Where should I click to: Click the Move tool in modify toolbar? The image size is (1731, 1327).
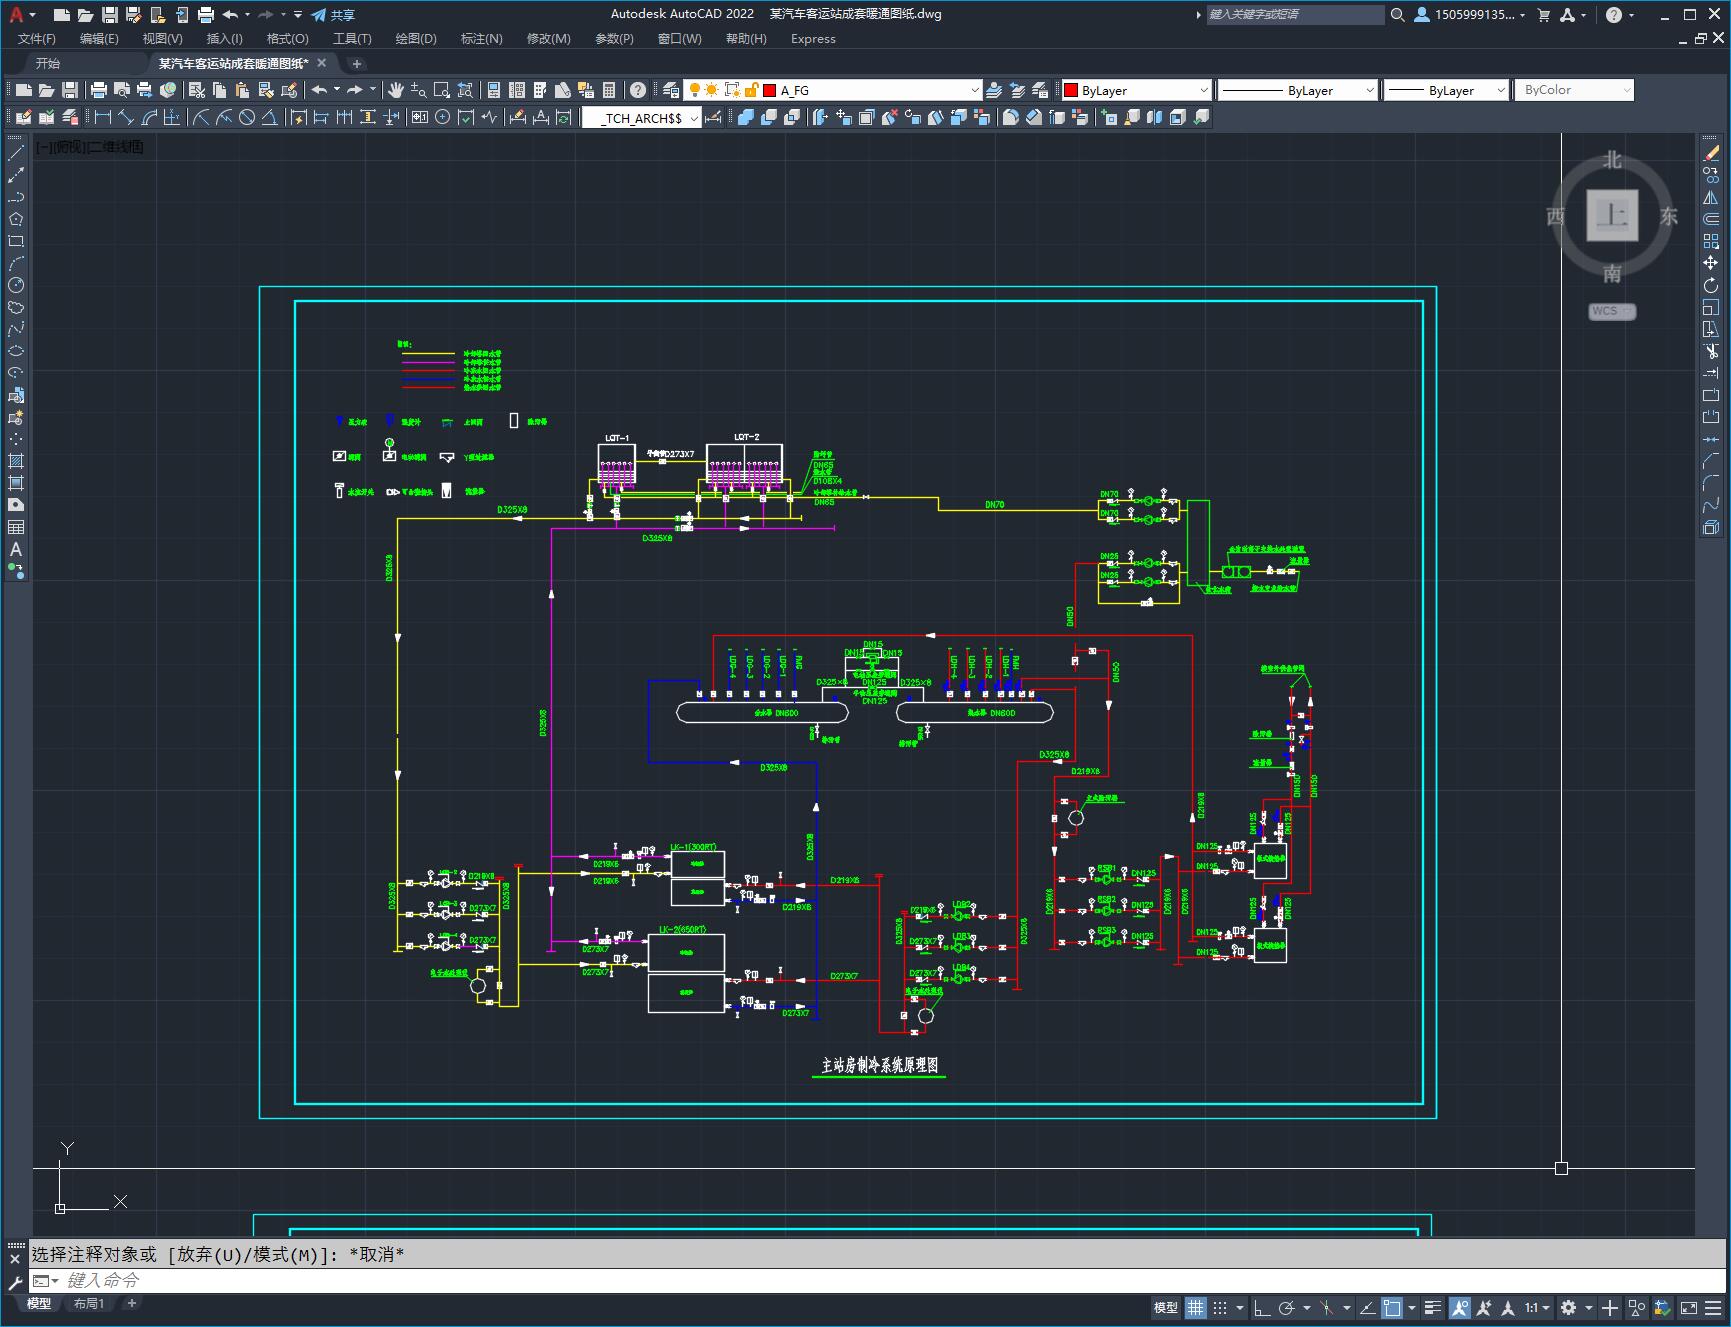(1711, 263)
